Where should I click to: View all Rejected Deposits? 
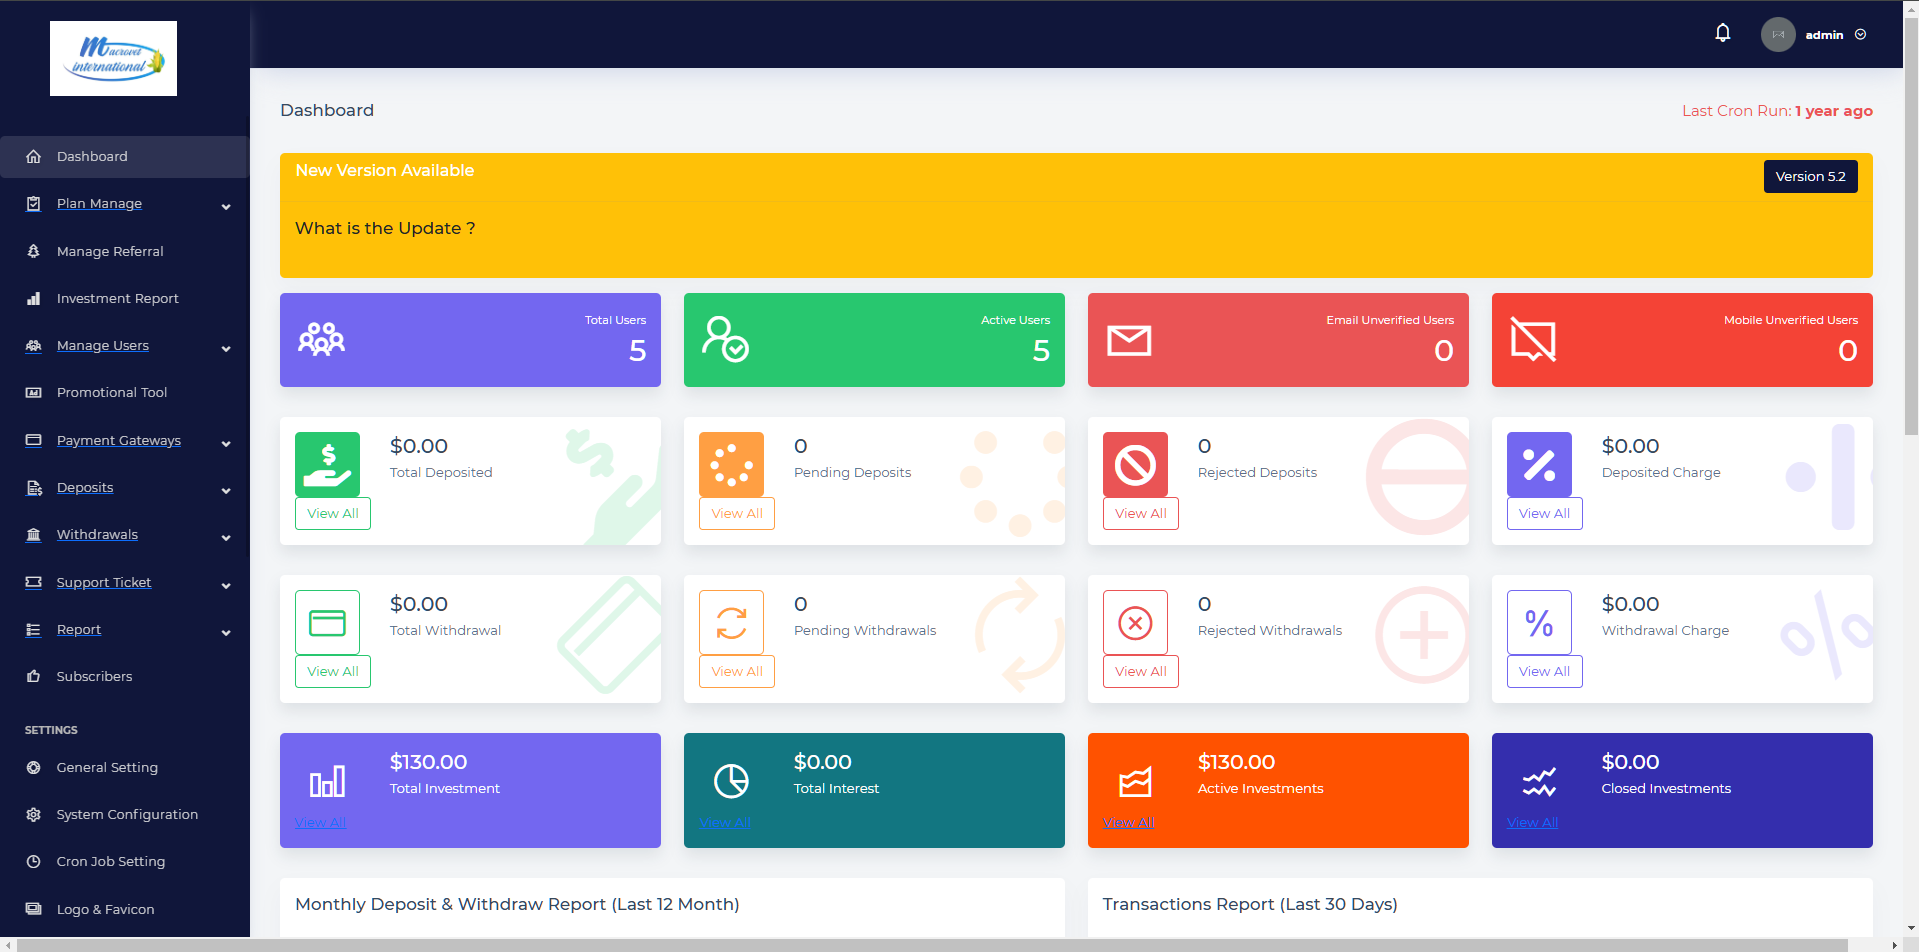(1141, 513)
